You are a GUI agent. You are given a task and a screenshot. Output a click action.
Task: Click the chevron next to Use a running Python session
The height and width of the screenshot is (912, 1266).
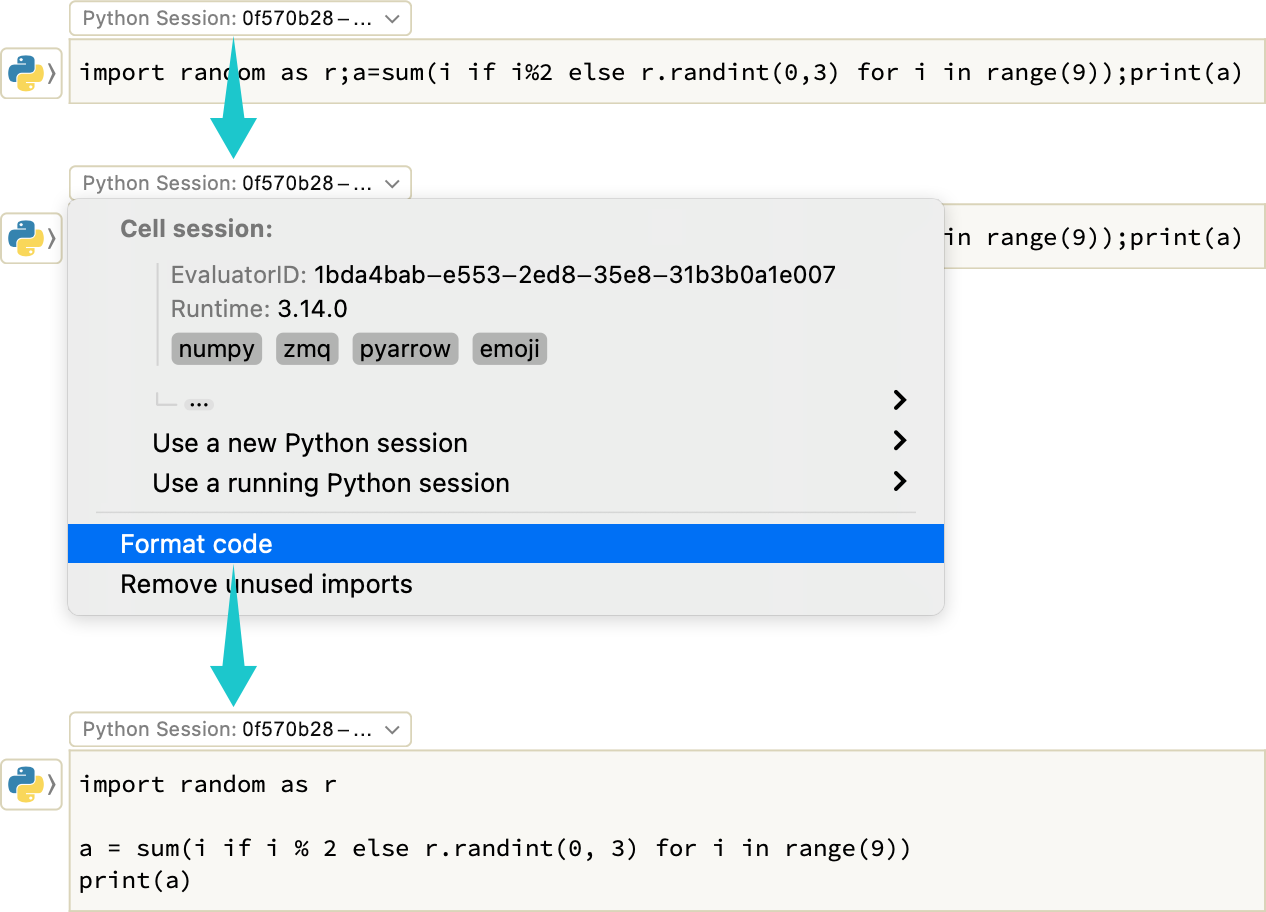coord(899,482)
